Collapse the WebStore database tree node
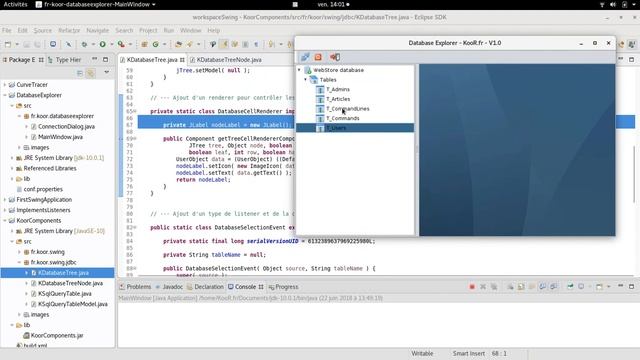640x360 pixels. pos(299,70)
